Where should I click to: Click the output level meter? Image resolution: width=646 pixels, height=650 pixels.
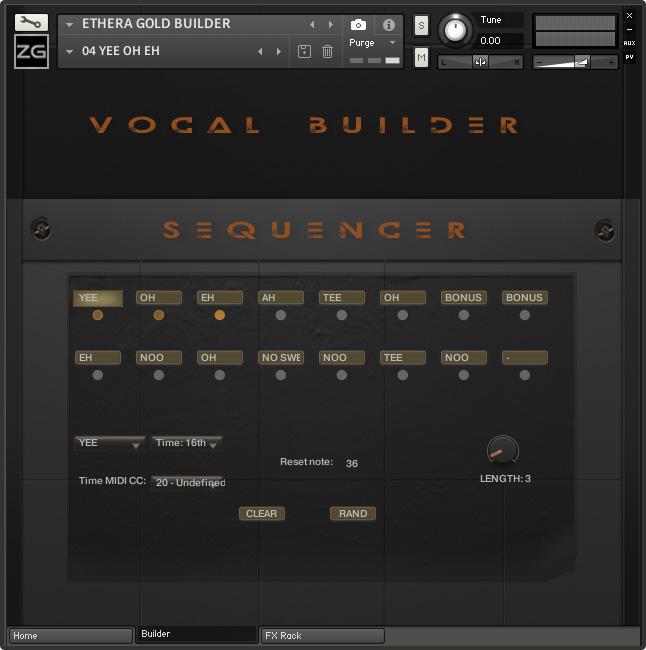click(575, 31)
